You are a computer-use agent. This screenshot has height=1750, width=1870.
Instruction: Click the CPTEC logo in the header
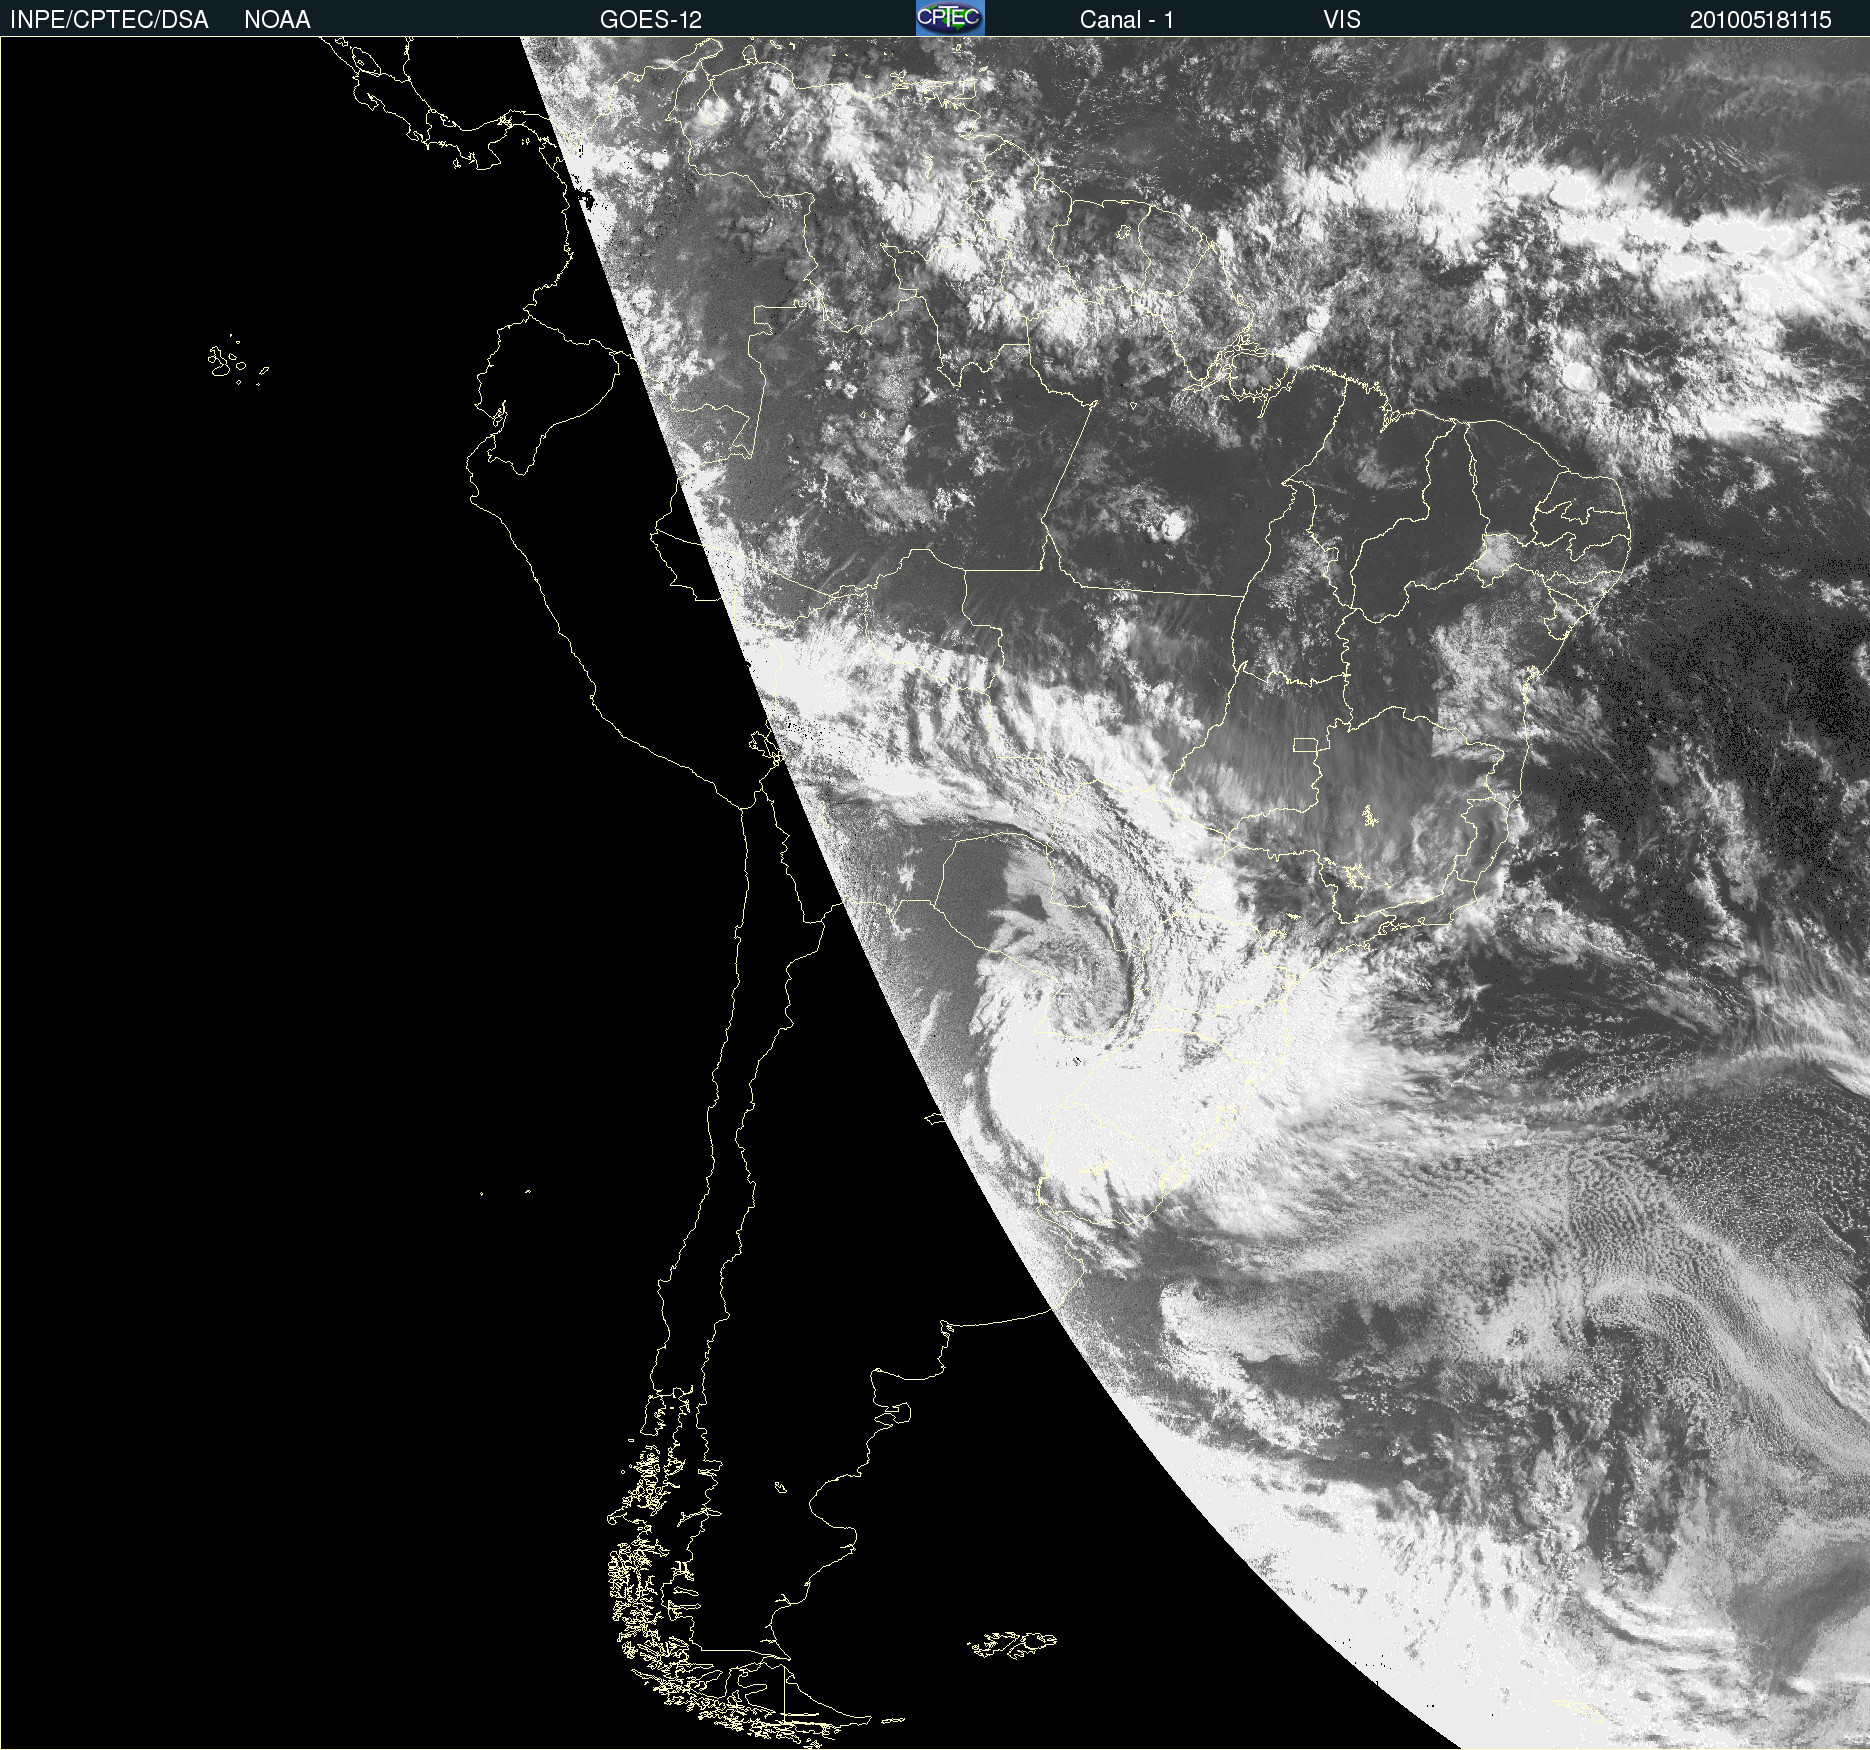tap(950, 18)
